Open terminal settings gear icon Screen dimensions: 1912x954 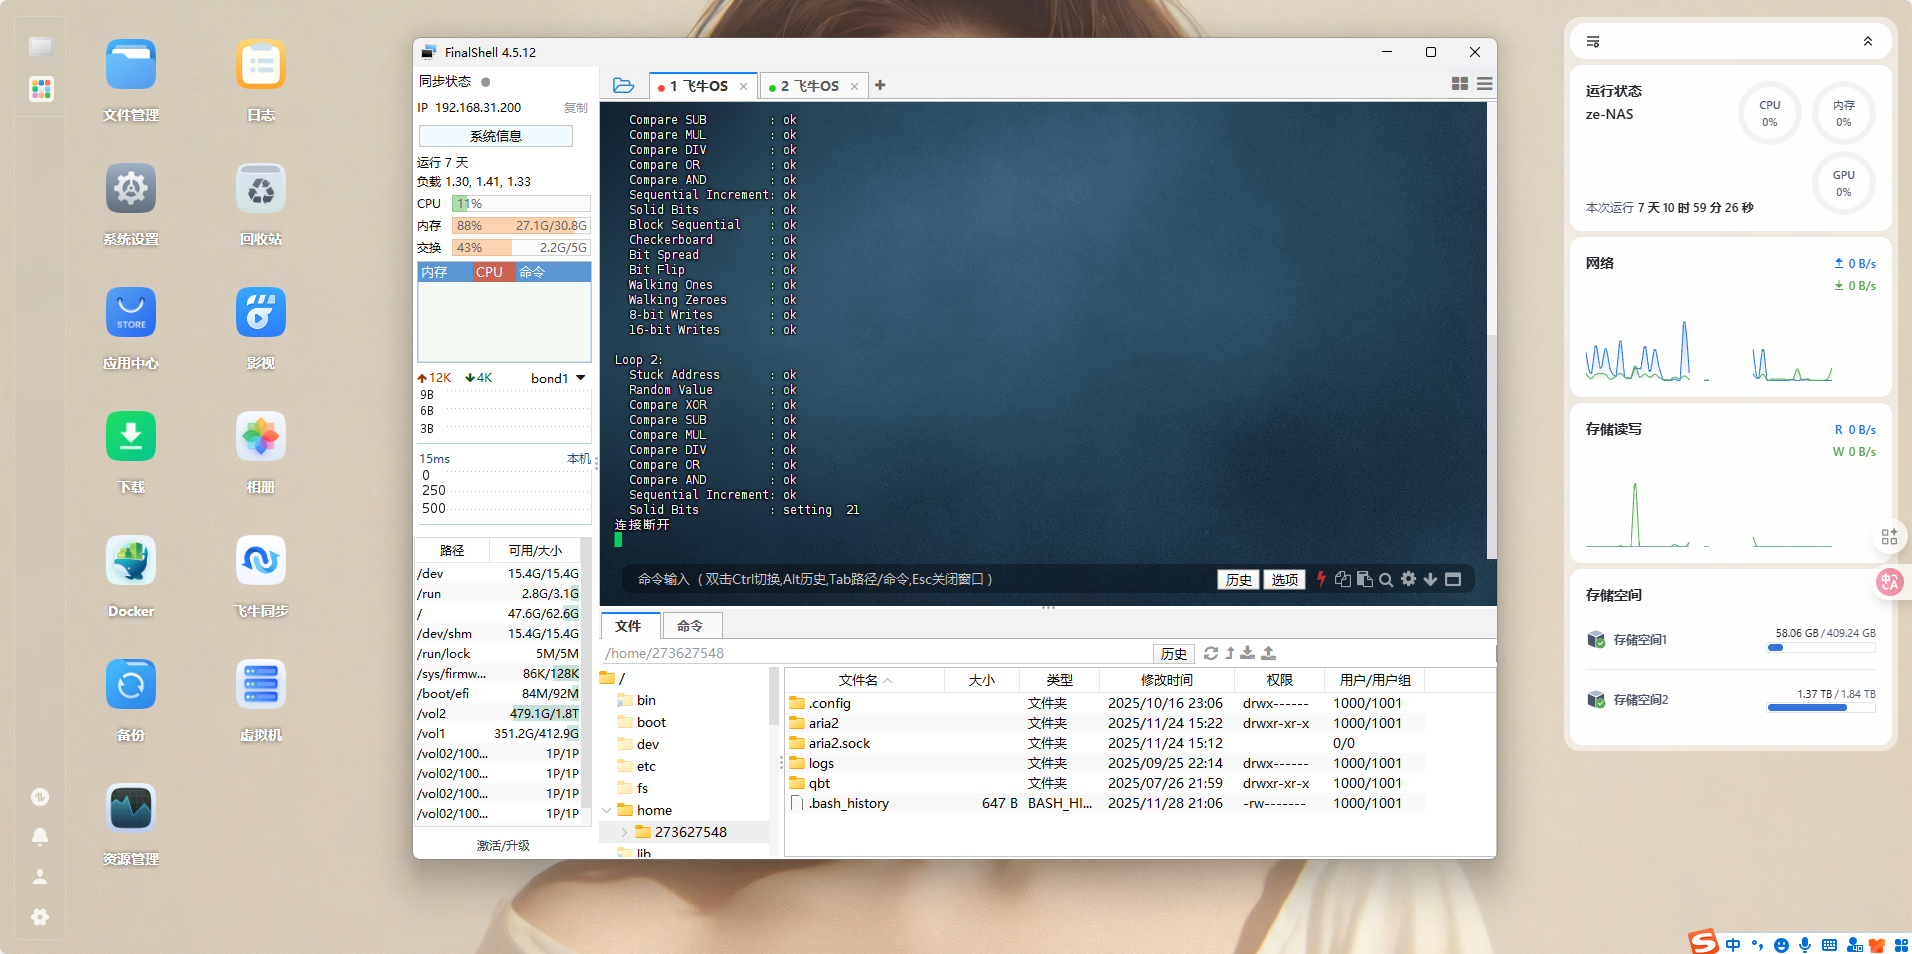pyautogui.click(x=1408, y=579)
